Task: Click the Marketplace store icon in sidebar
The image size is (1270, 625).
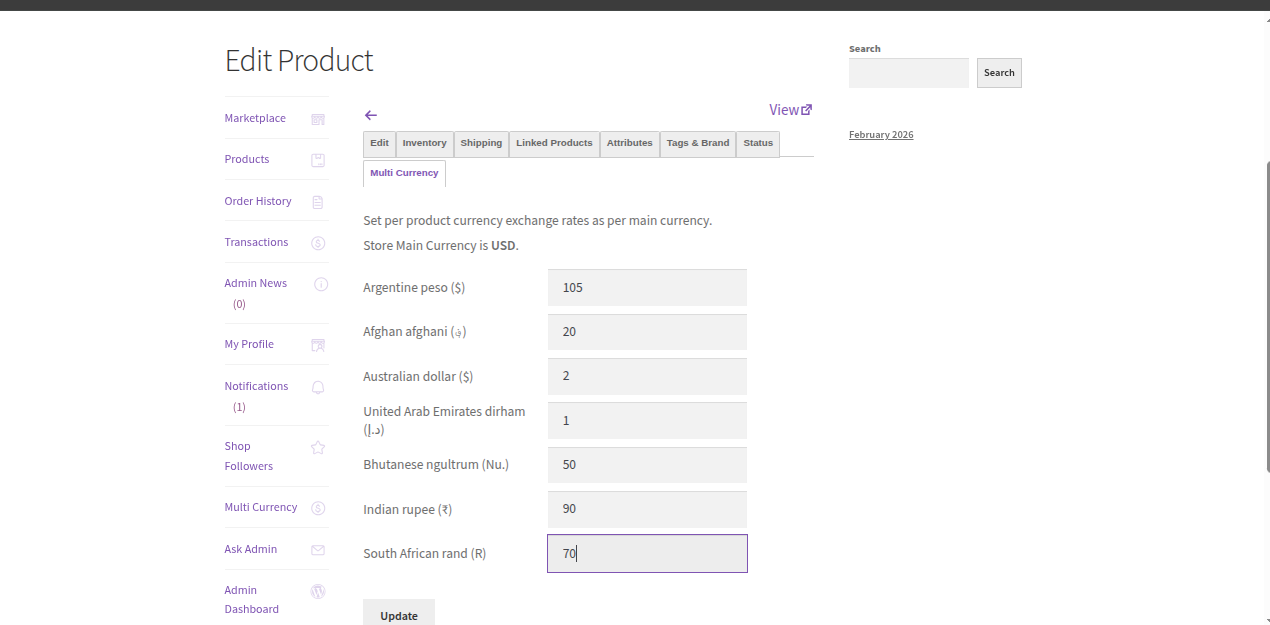Action: point(318,119)
